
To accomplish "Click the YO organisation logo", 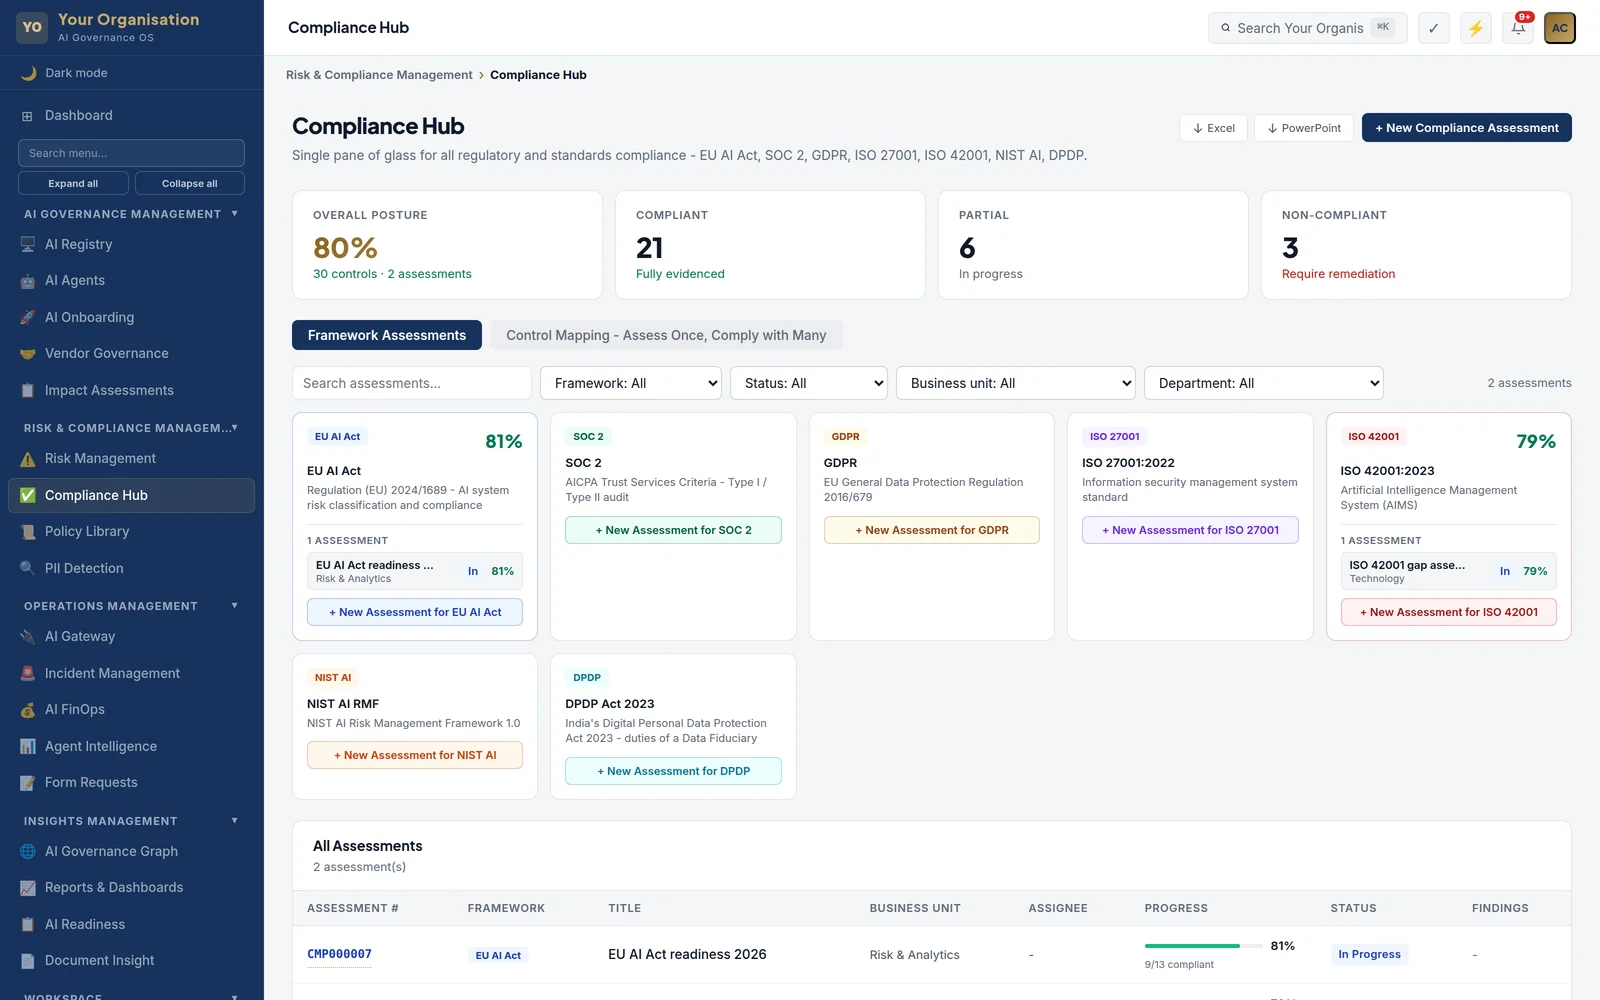I will [32, 27].
